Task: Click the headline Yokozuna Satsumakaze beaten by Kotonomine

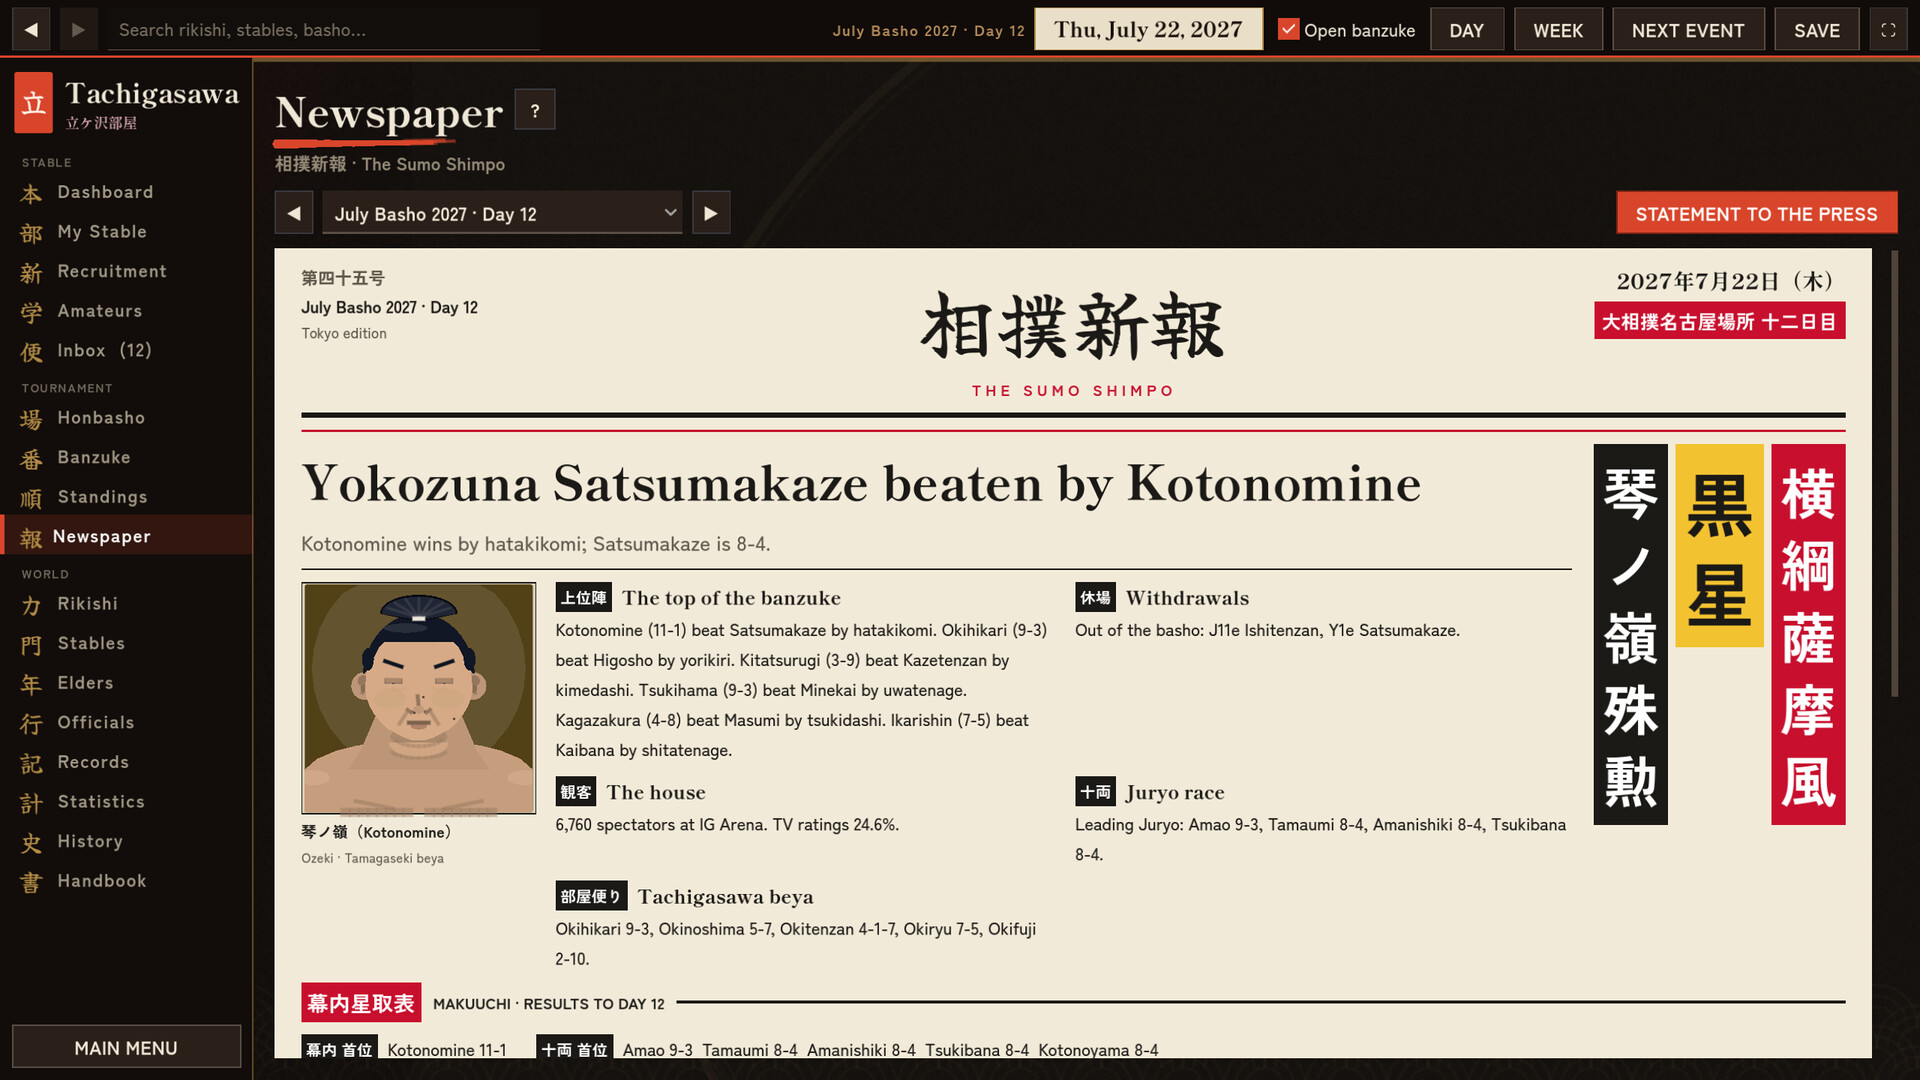Action: click(x=861, y=484)
